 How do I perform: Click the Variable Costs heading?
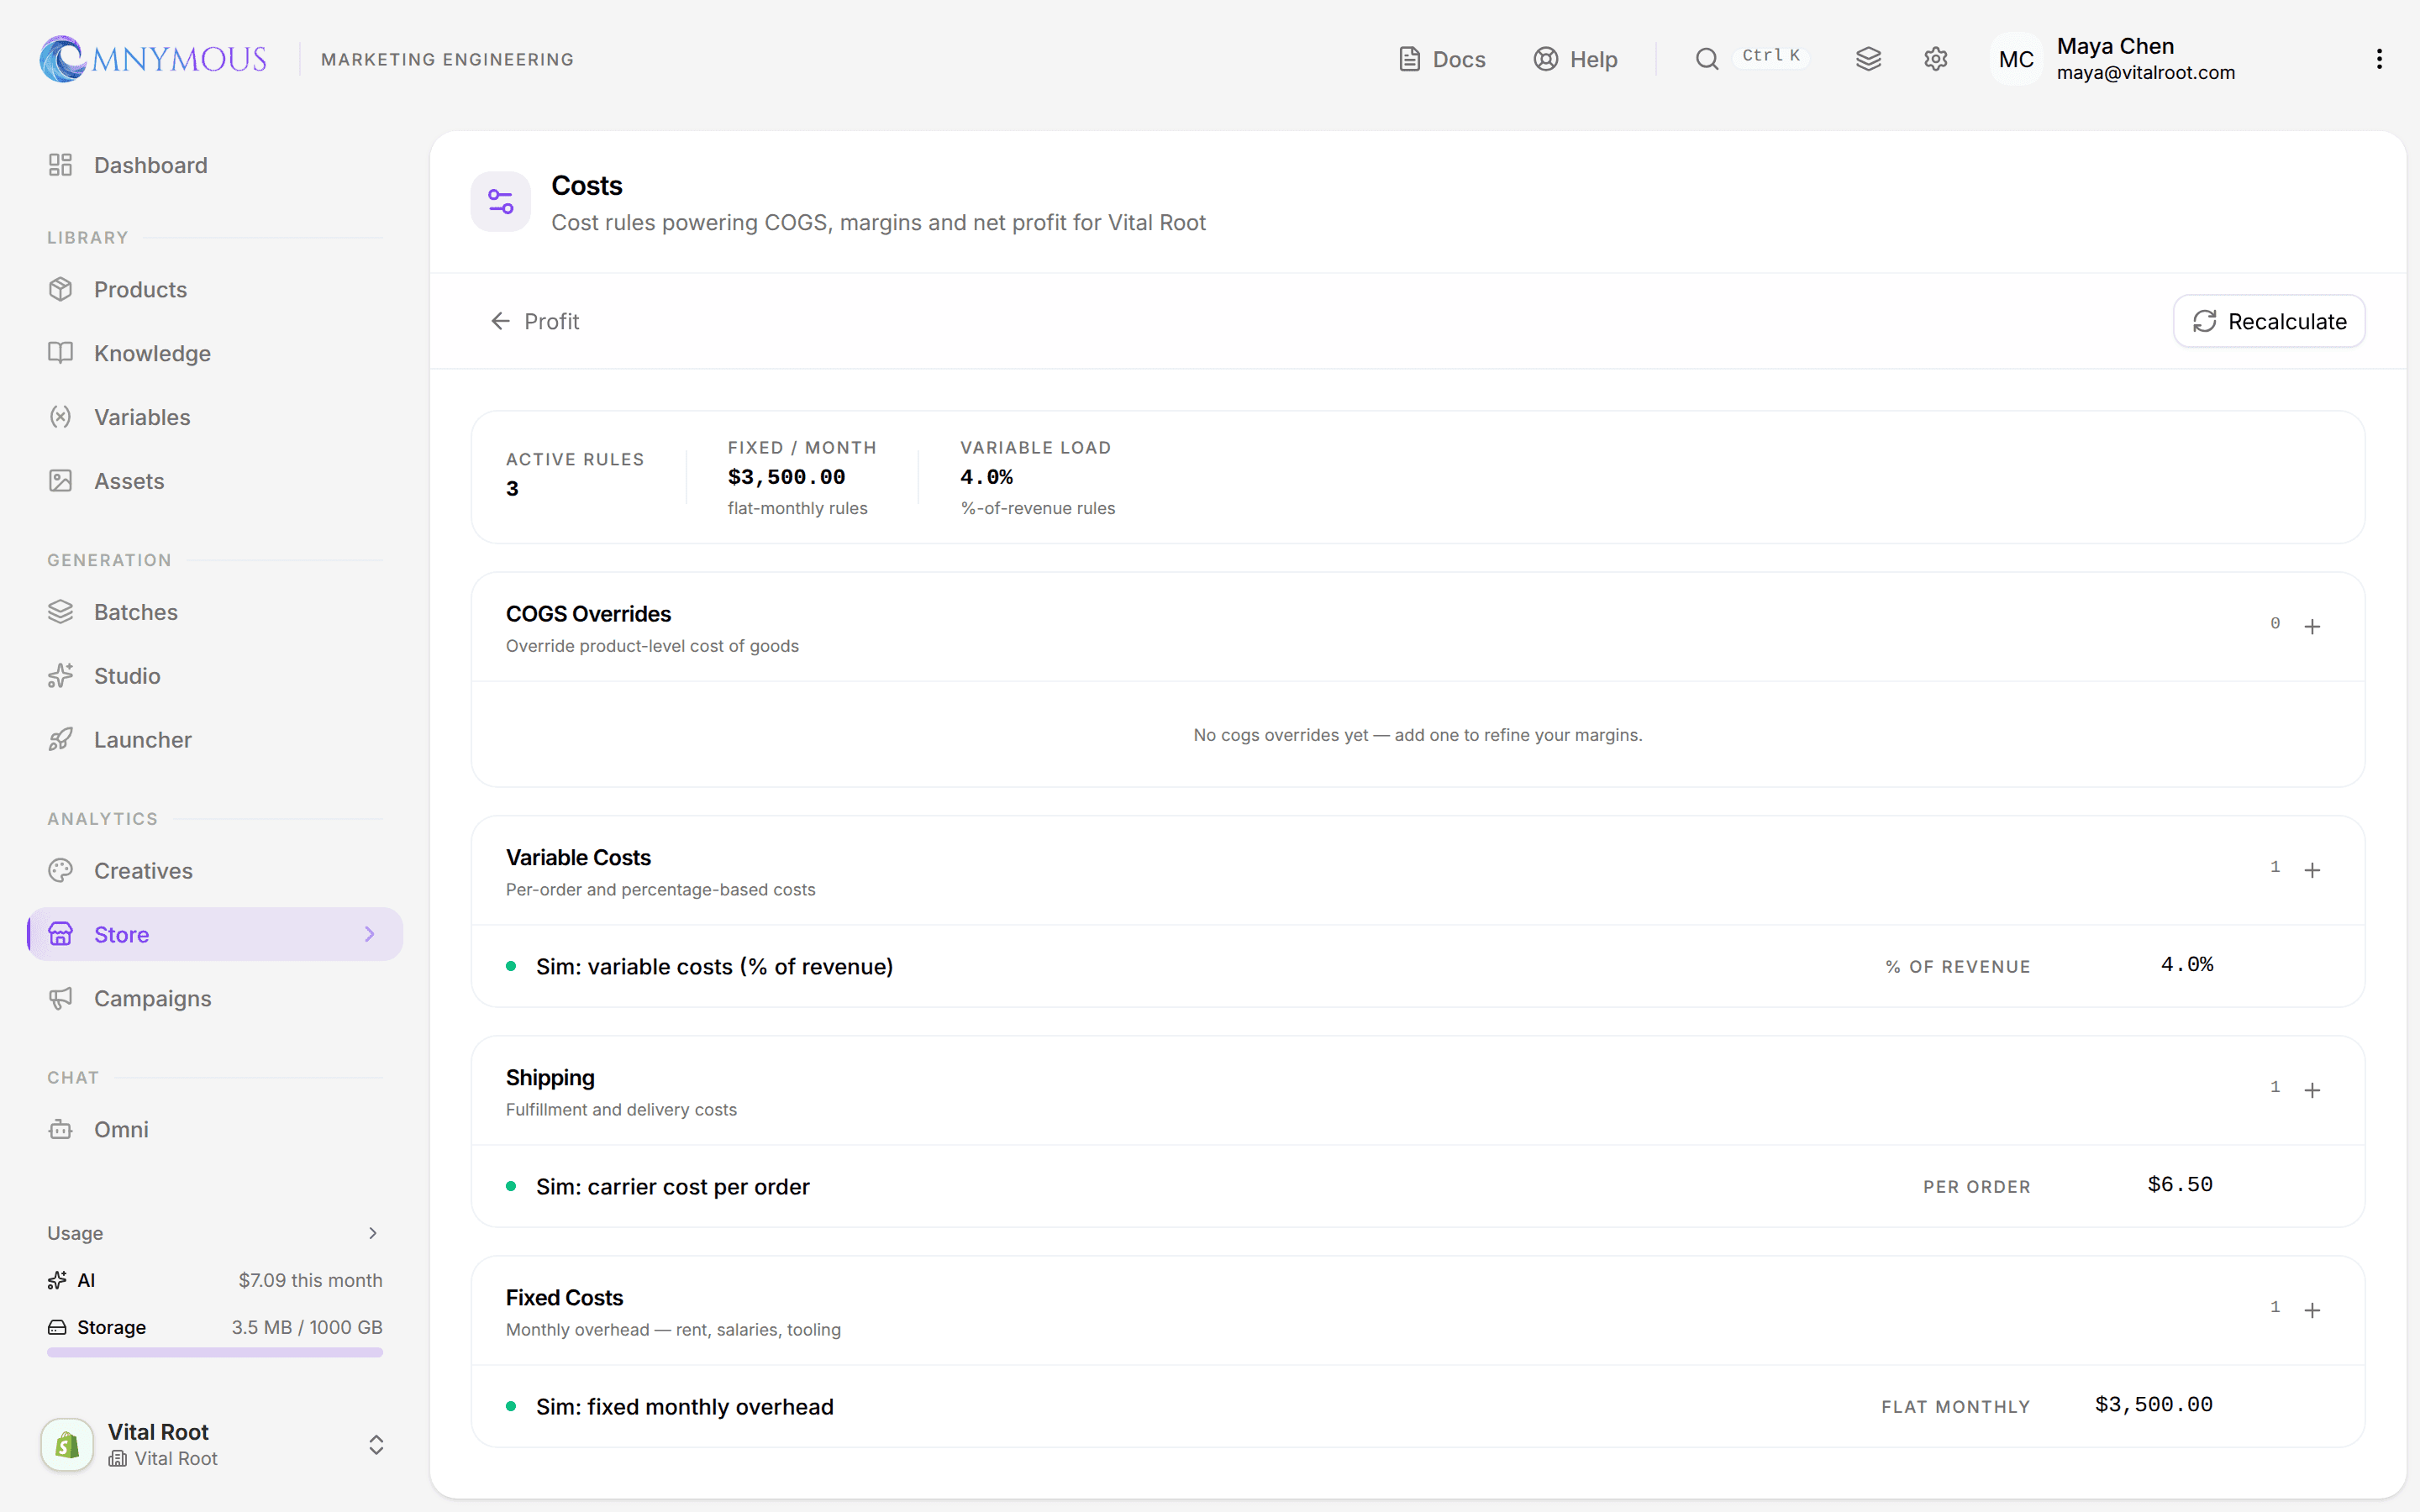click(x=578, y=857)
